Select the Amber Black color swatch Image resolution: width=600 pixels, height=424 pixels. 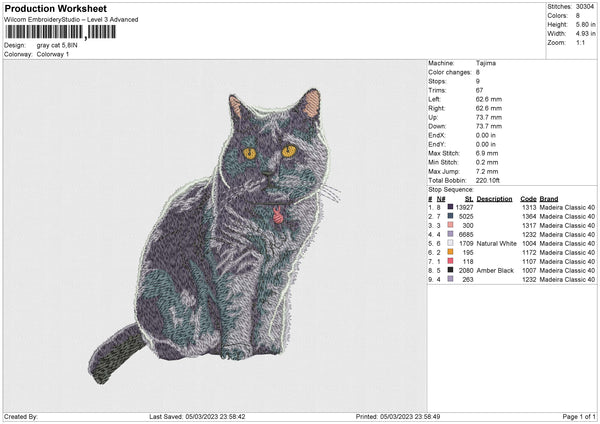tap(450, 270)
